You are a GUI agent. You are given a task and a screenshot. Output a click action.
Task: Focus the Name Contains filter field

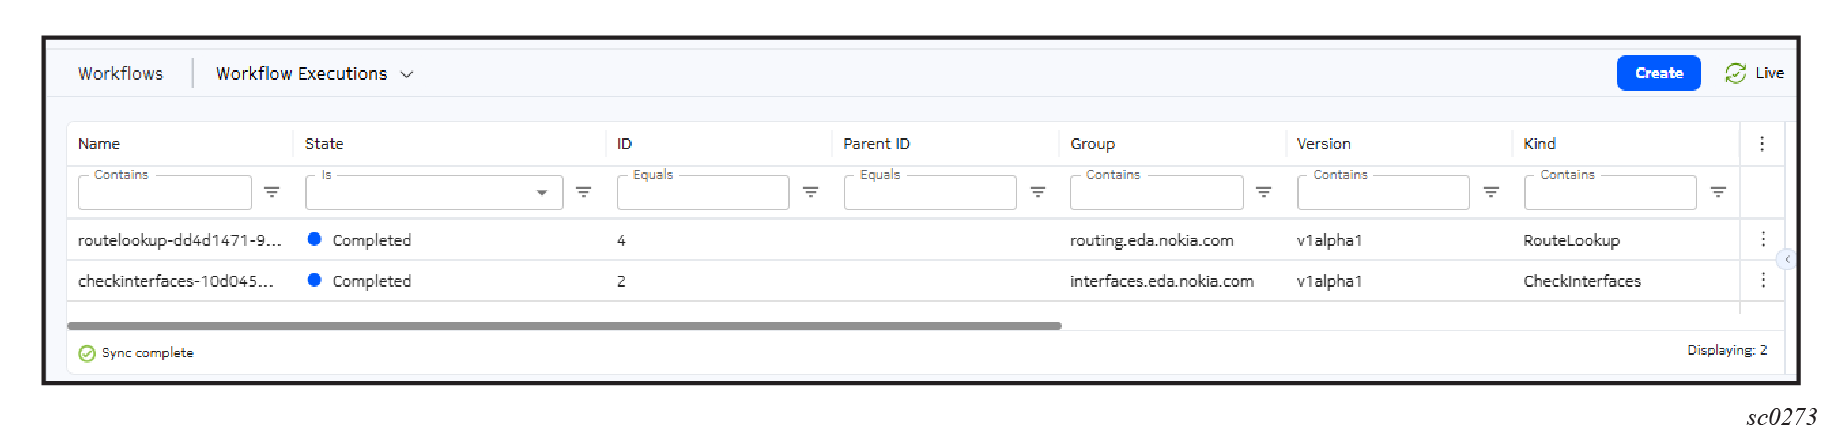165,193
